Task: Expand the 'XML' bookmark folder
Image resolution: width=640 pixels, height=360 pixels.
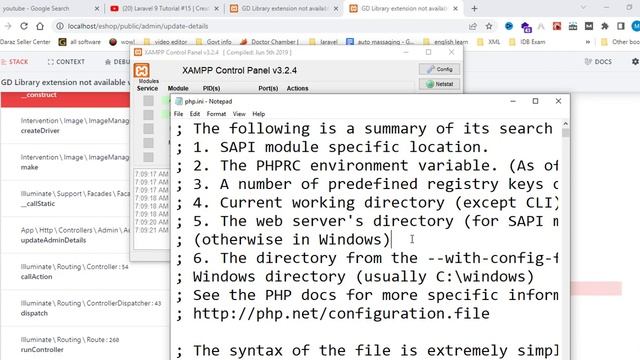Action: (x=489, y=42)
